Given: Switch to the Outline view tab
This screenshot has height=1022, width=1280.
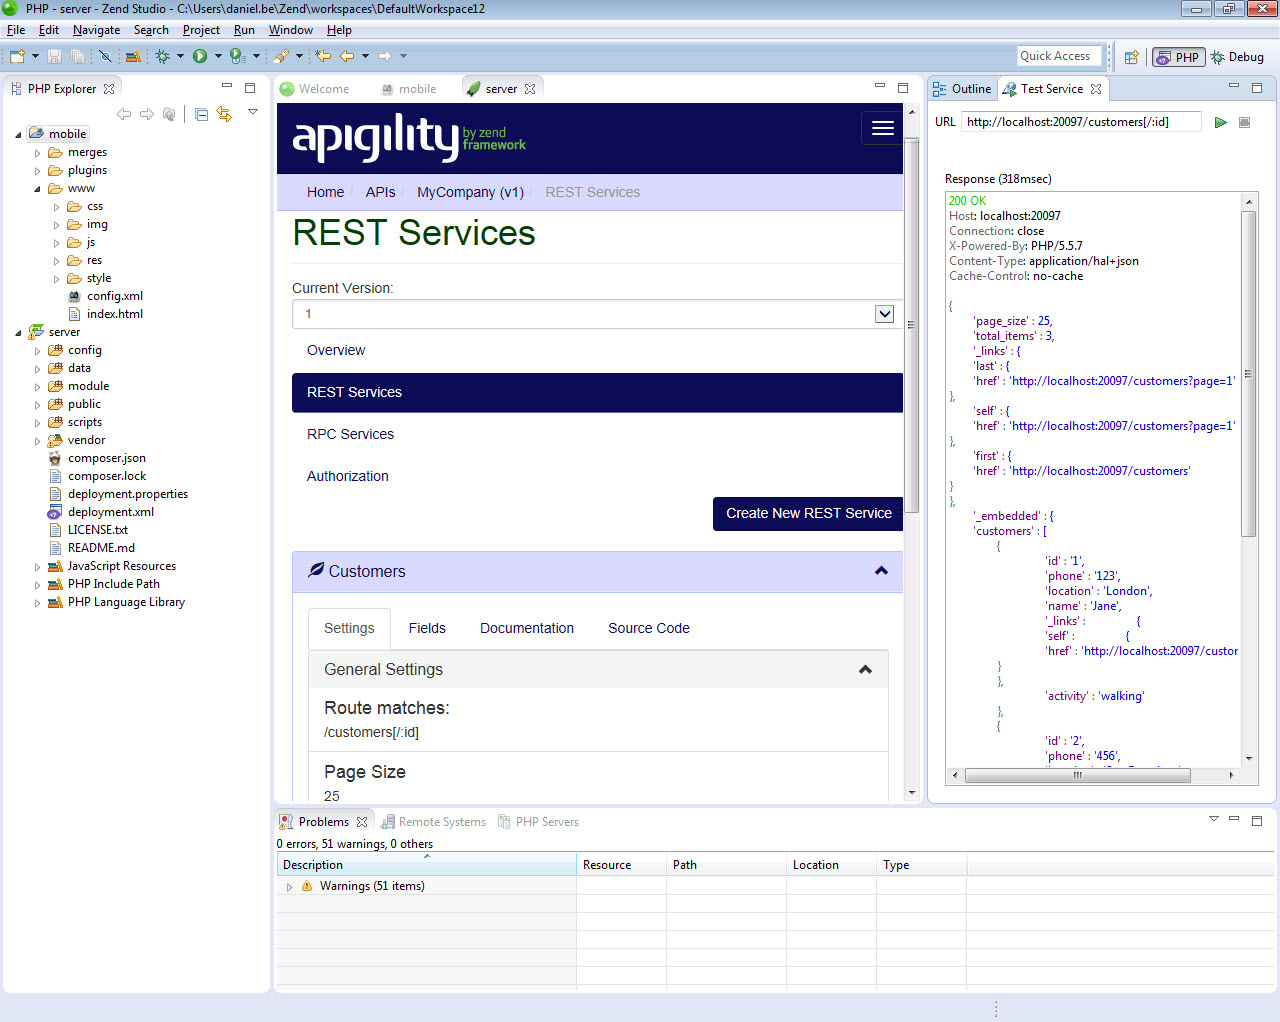Looking at the screenshot, I should tap(962, 89).
